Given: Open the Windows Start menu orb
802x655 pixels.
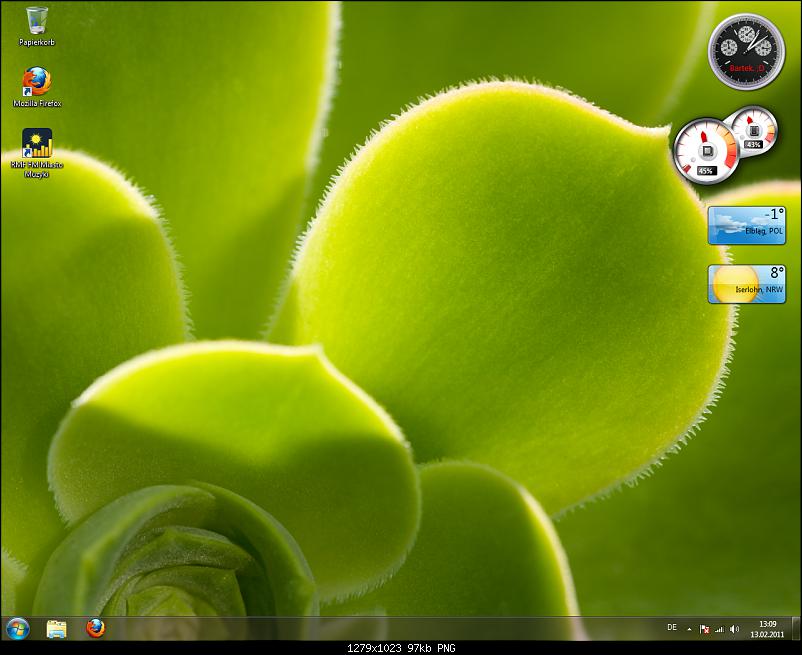Looking at the screenshot, I should click(x=18, y=628).
